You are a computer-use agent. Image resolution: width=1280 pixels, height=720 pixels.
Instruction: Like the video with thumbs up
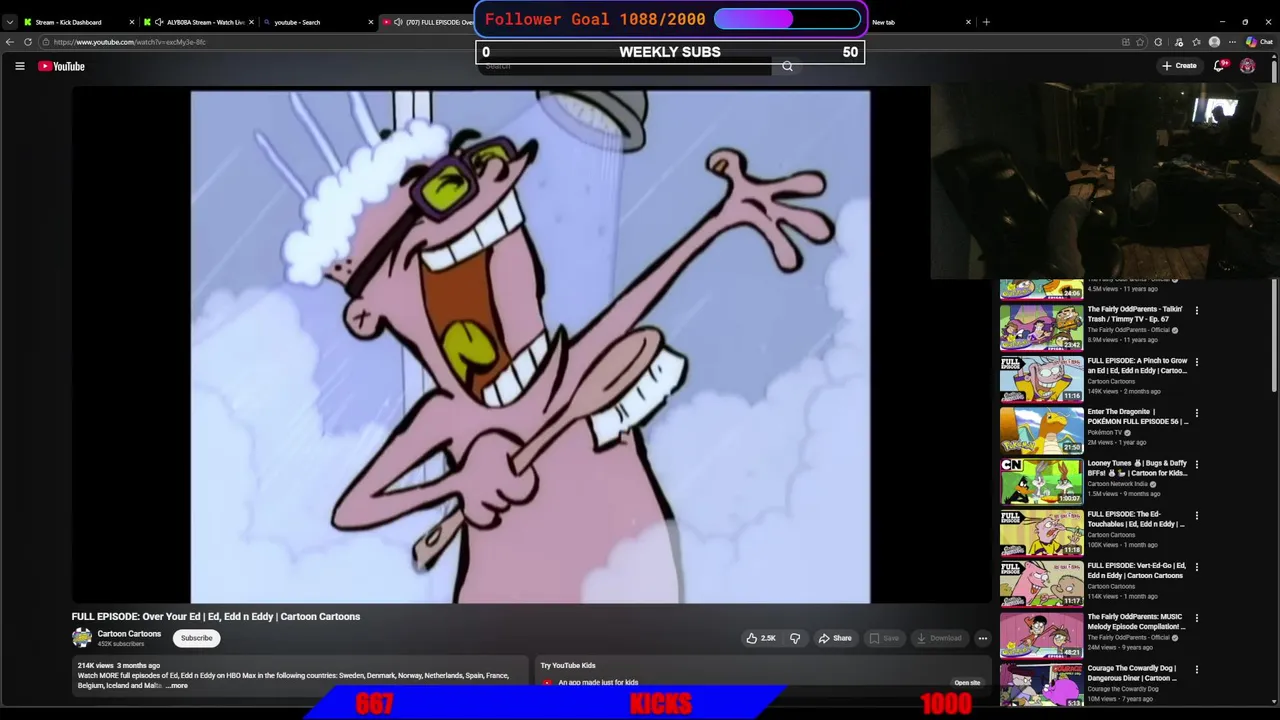761,638
